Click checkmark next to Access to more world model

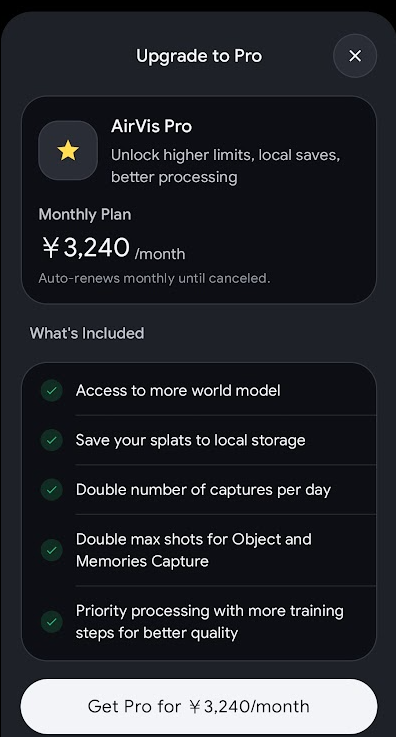point(52,391)
